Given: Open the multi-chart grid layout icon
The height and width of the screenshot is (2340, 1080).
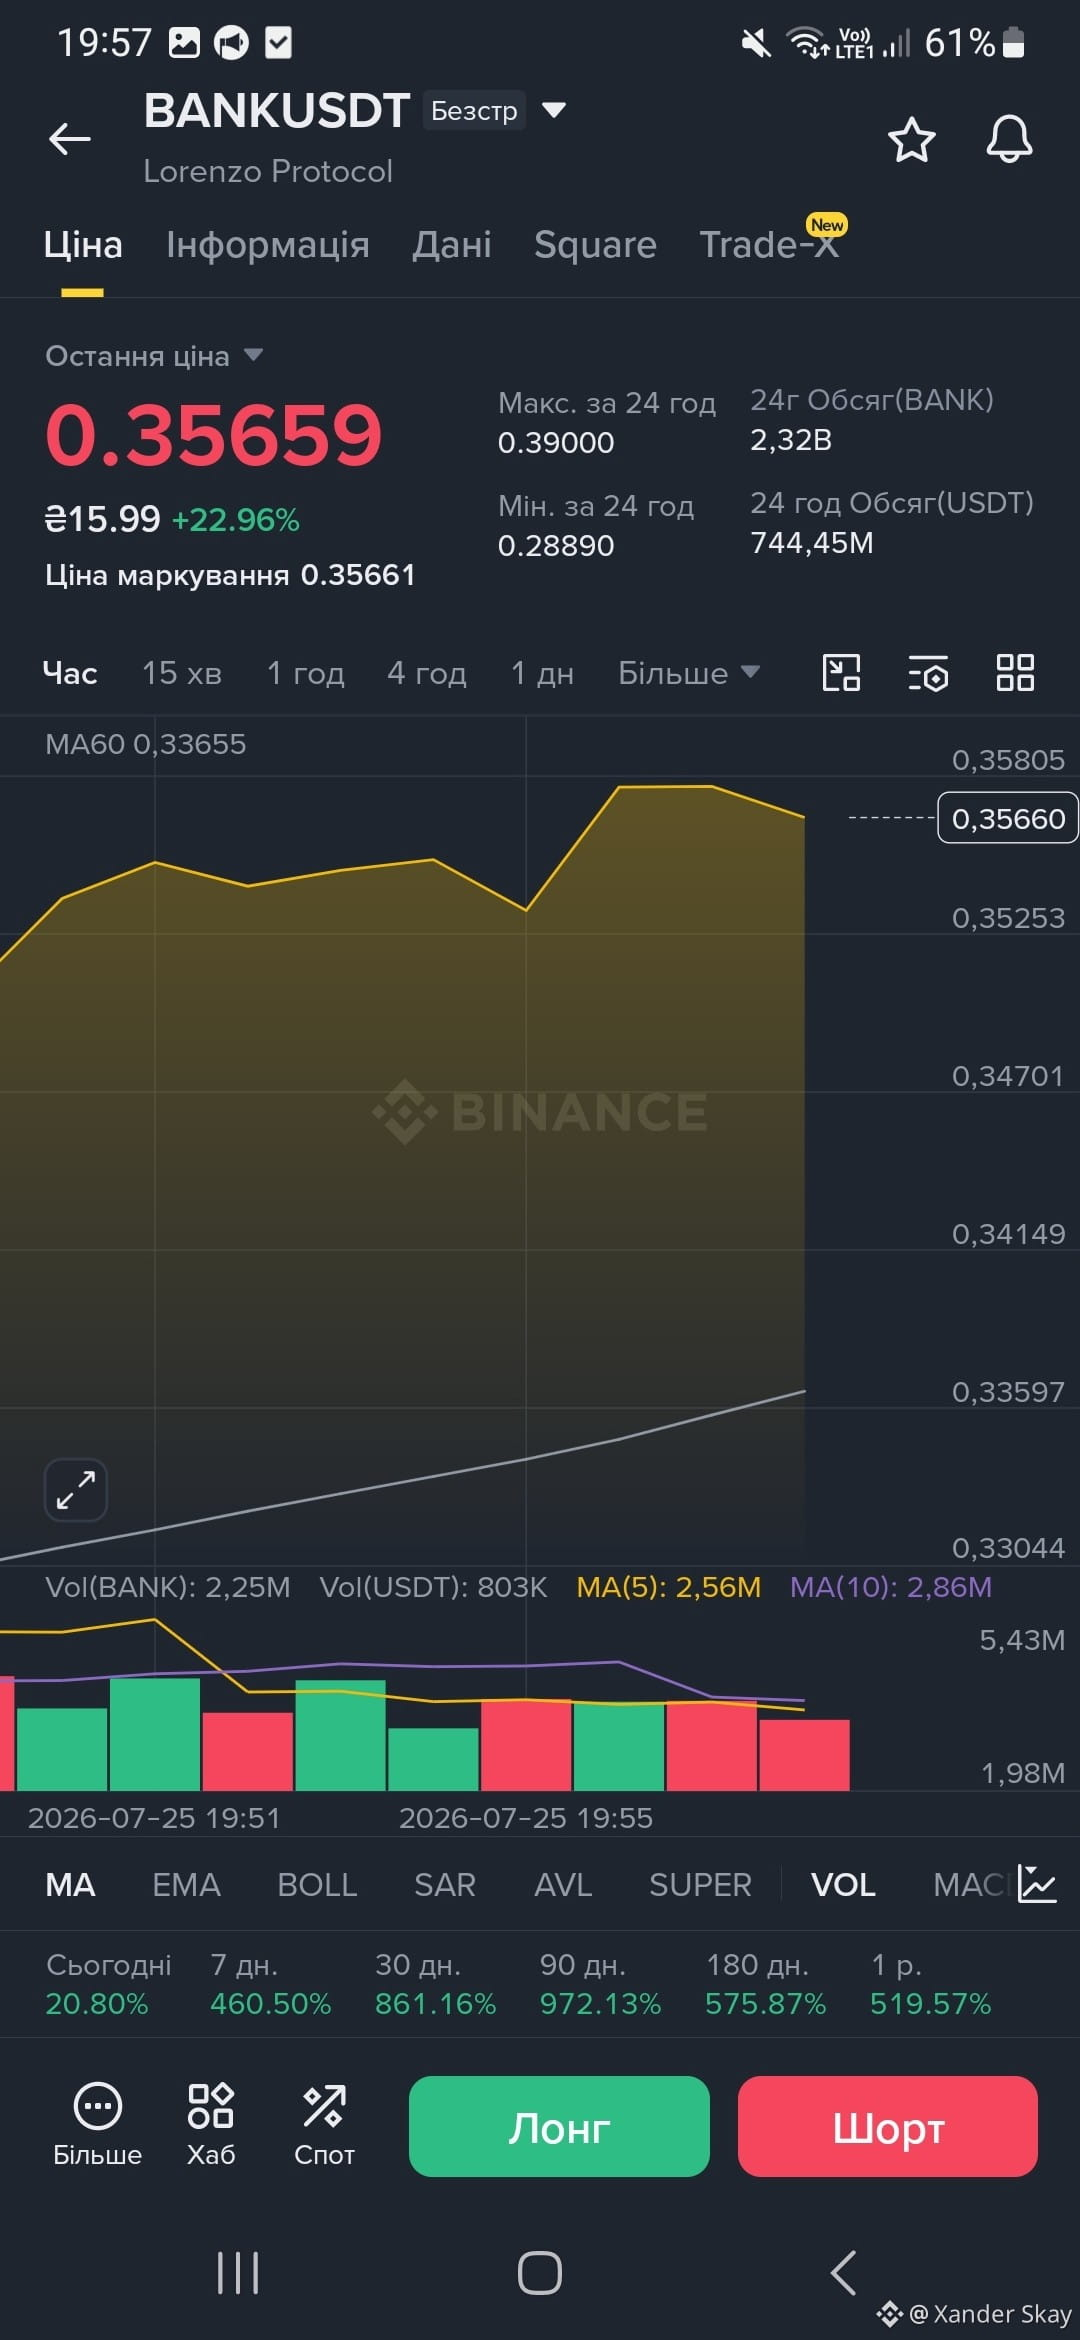Looking at the screenshot, I should (1015, 672).
